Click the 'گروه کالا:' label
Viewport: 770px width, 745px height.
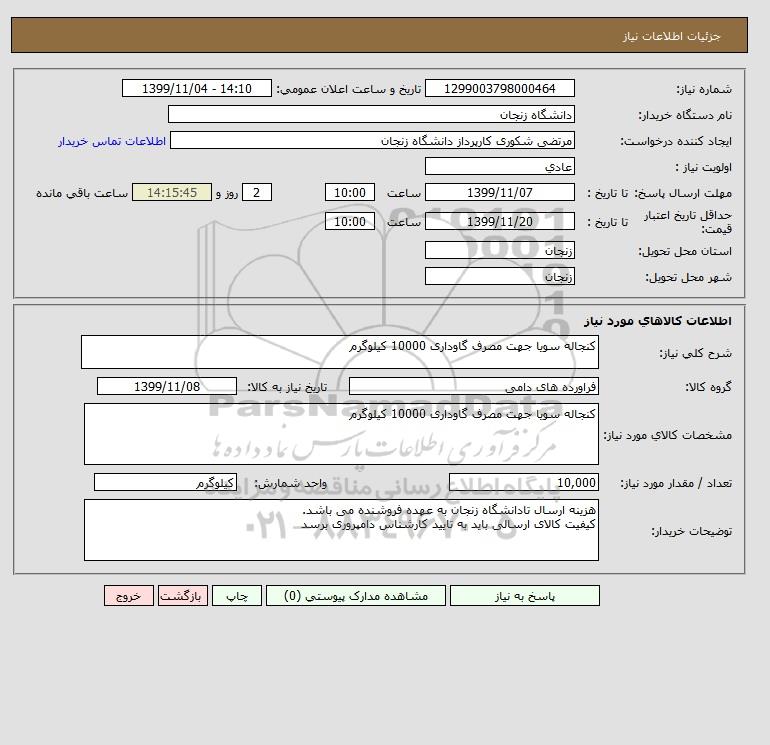[x=708, y=387]
